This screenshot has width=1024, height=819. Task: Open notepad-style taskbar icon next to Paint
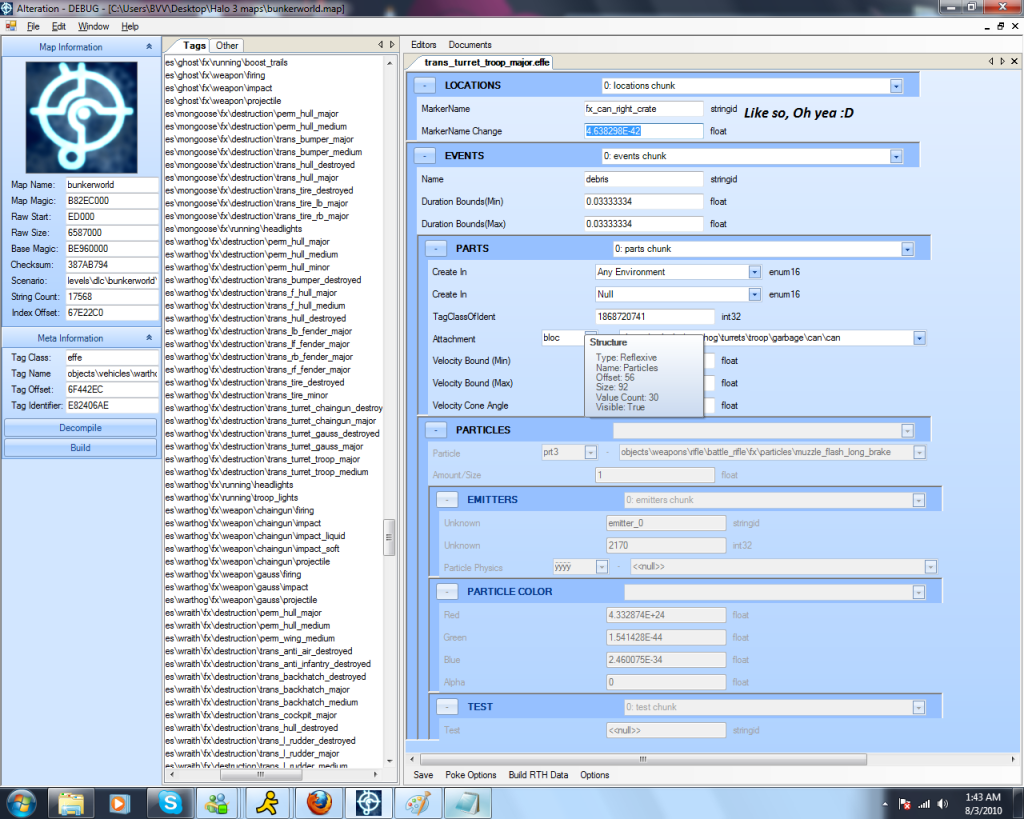tap(468, 803)
